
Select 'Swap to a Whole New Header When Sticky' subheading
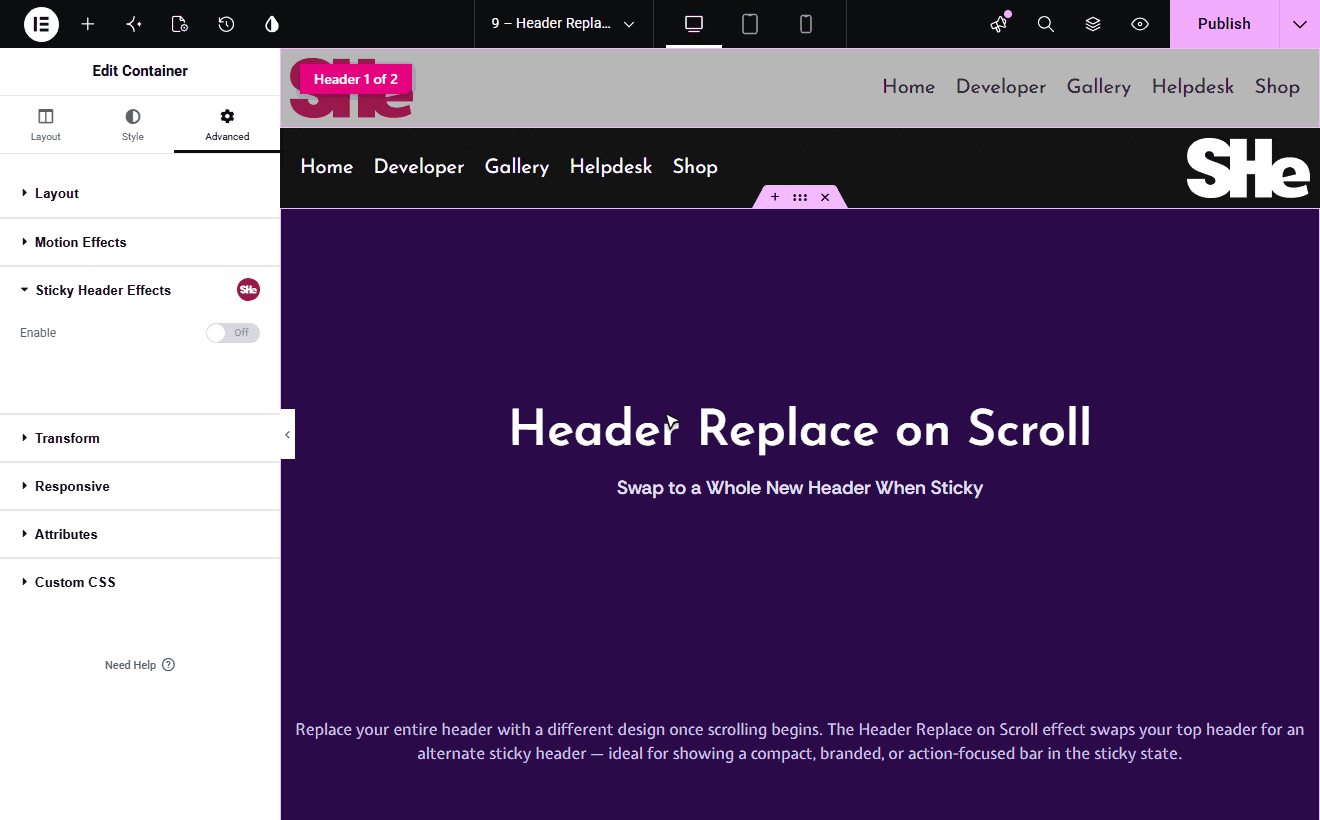point(800,488)
